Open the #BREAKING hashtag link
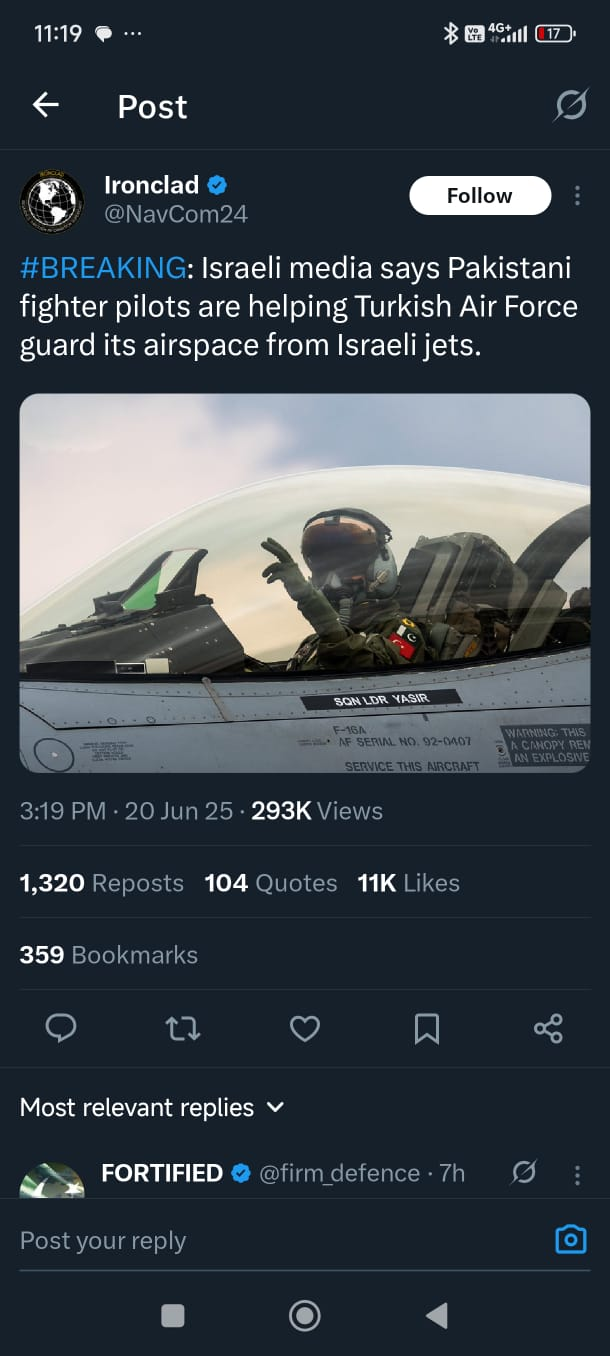This screenshot has width=610, height=1356. [103, 269]
